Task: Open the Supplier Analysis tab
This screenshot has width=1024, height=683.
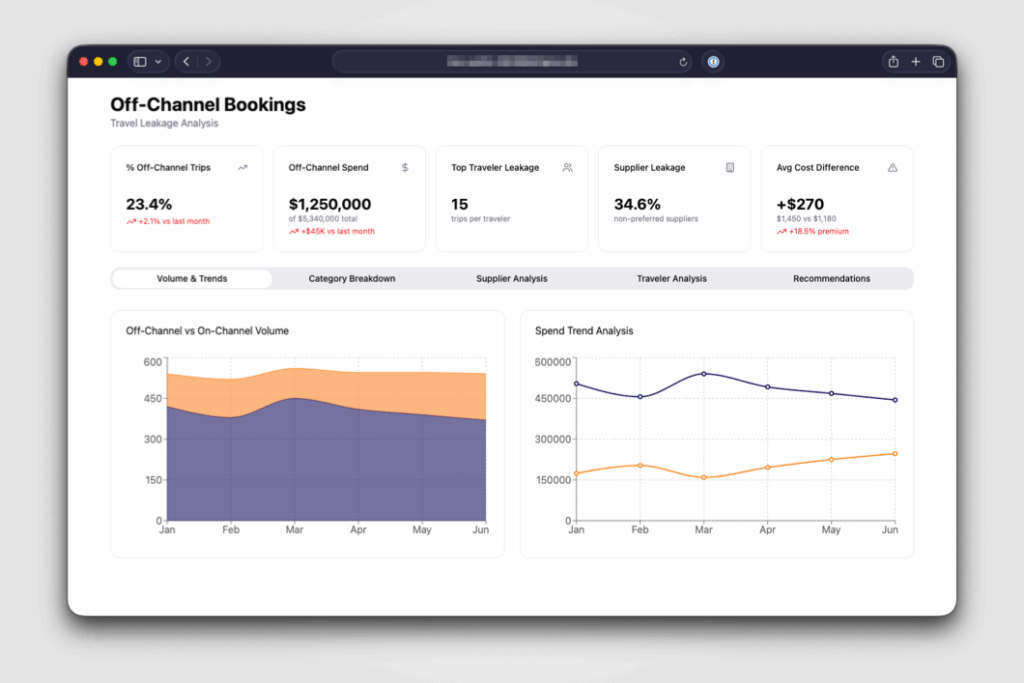Action: (x=512, y=279)
